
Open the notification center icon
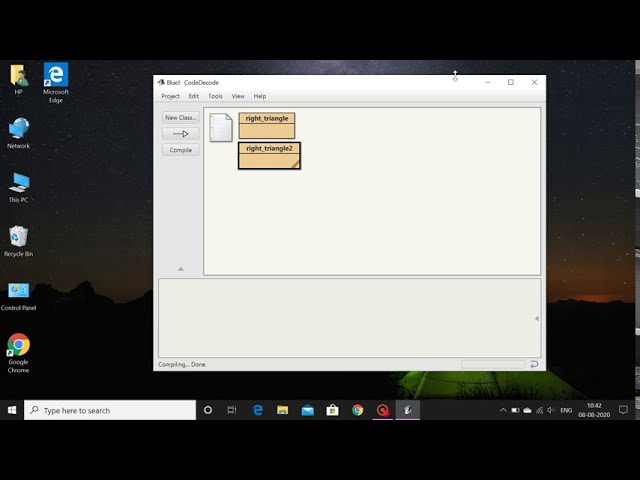[x=623, y=410]
